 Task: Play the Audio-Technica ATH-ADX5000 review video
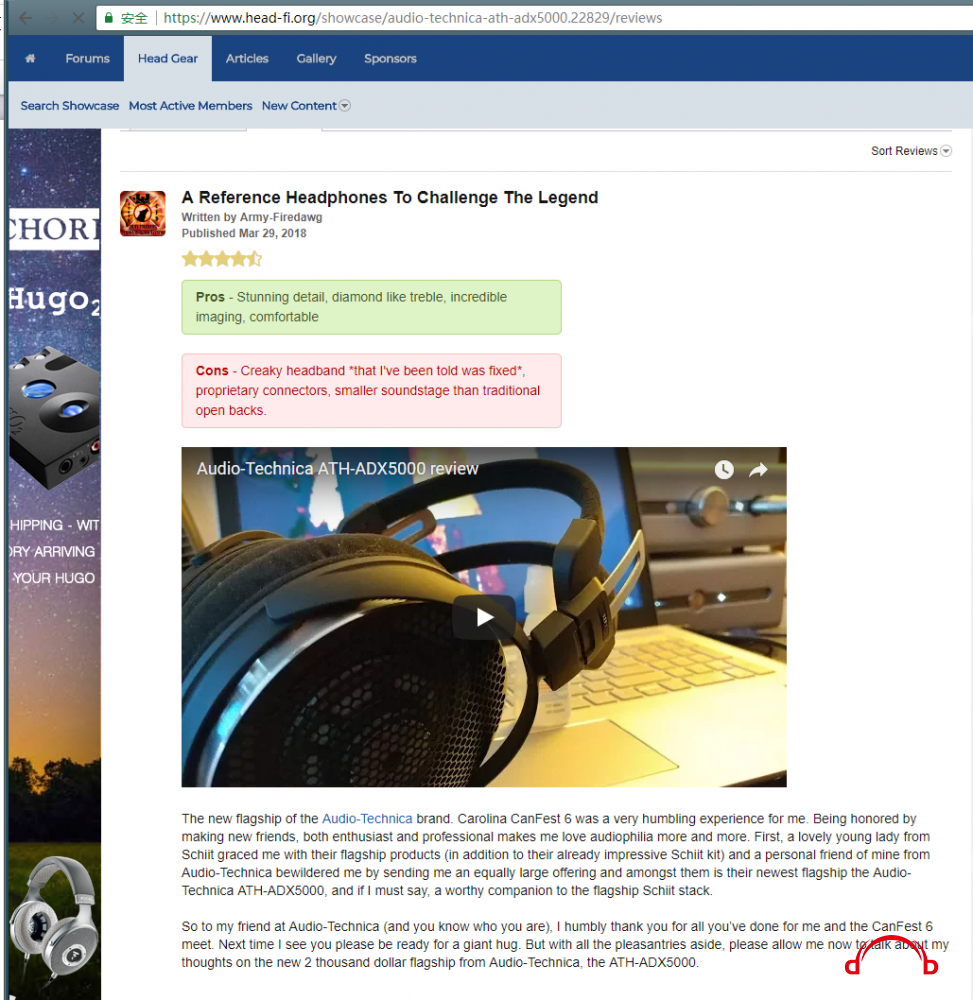pos(484,617)
